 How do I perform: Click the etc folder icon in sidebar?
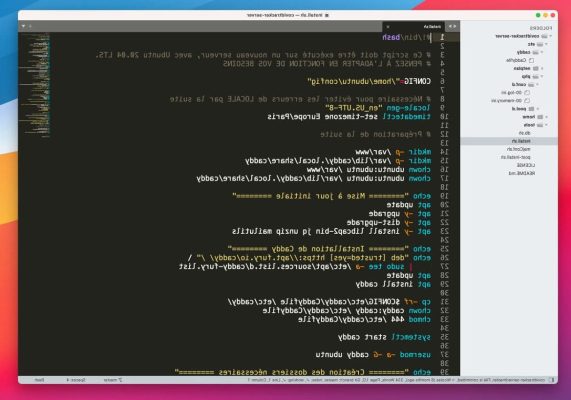click(x=540, y=44)
